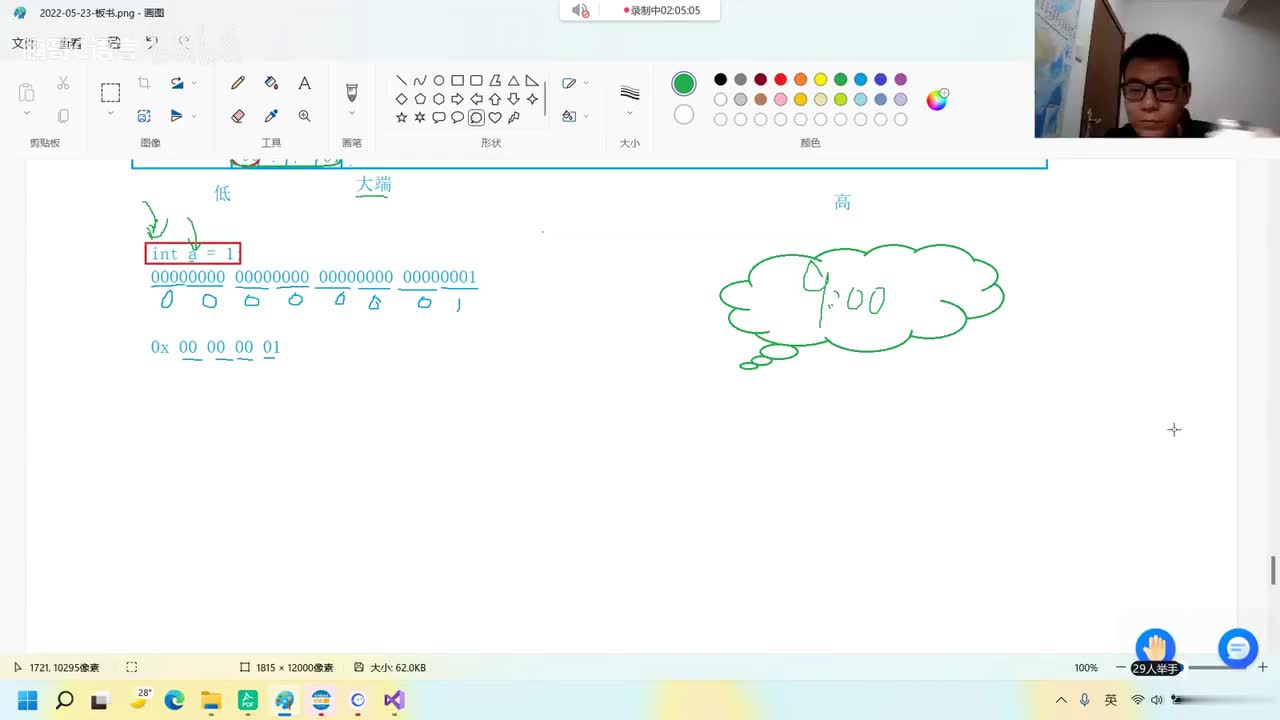Select the Pencil tool
This screenshot has width=1280, height=720.
pyautogui.click(x=238, y=83)
